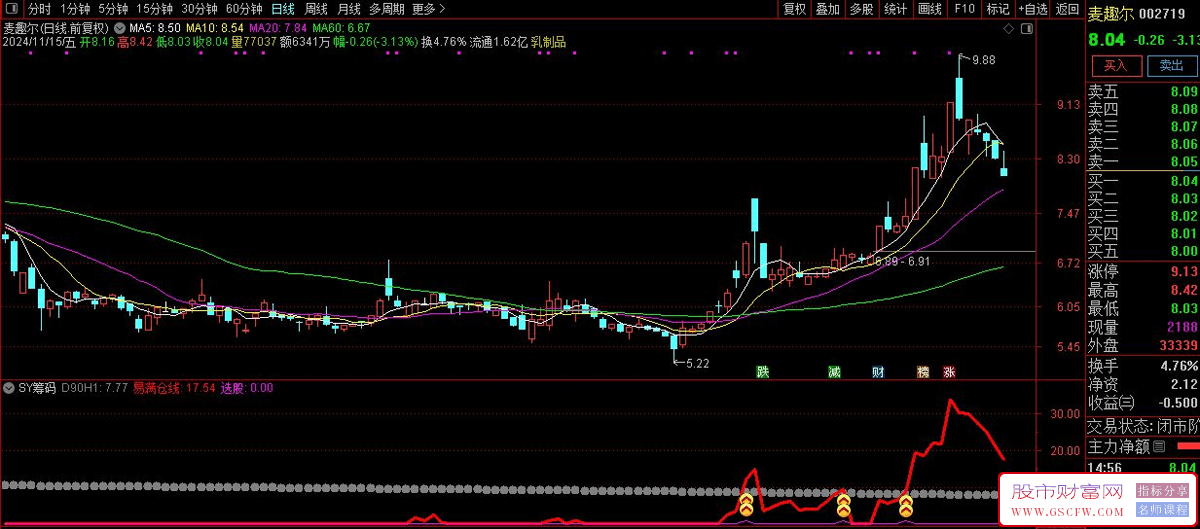Click the 6.89 - 6.91 price range label
Viewport: 1200px width, 529px height.
(x=902, y=261)
